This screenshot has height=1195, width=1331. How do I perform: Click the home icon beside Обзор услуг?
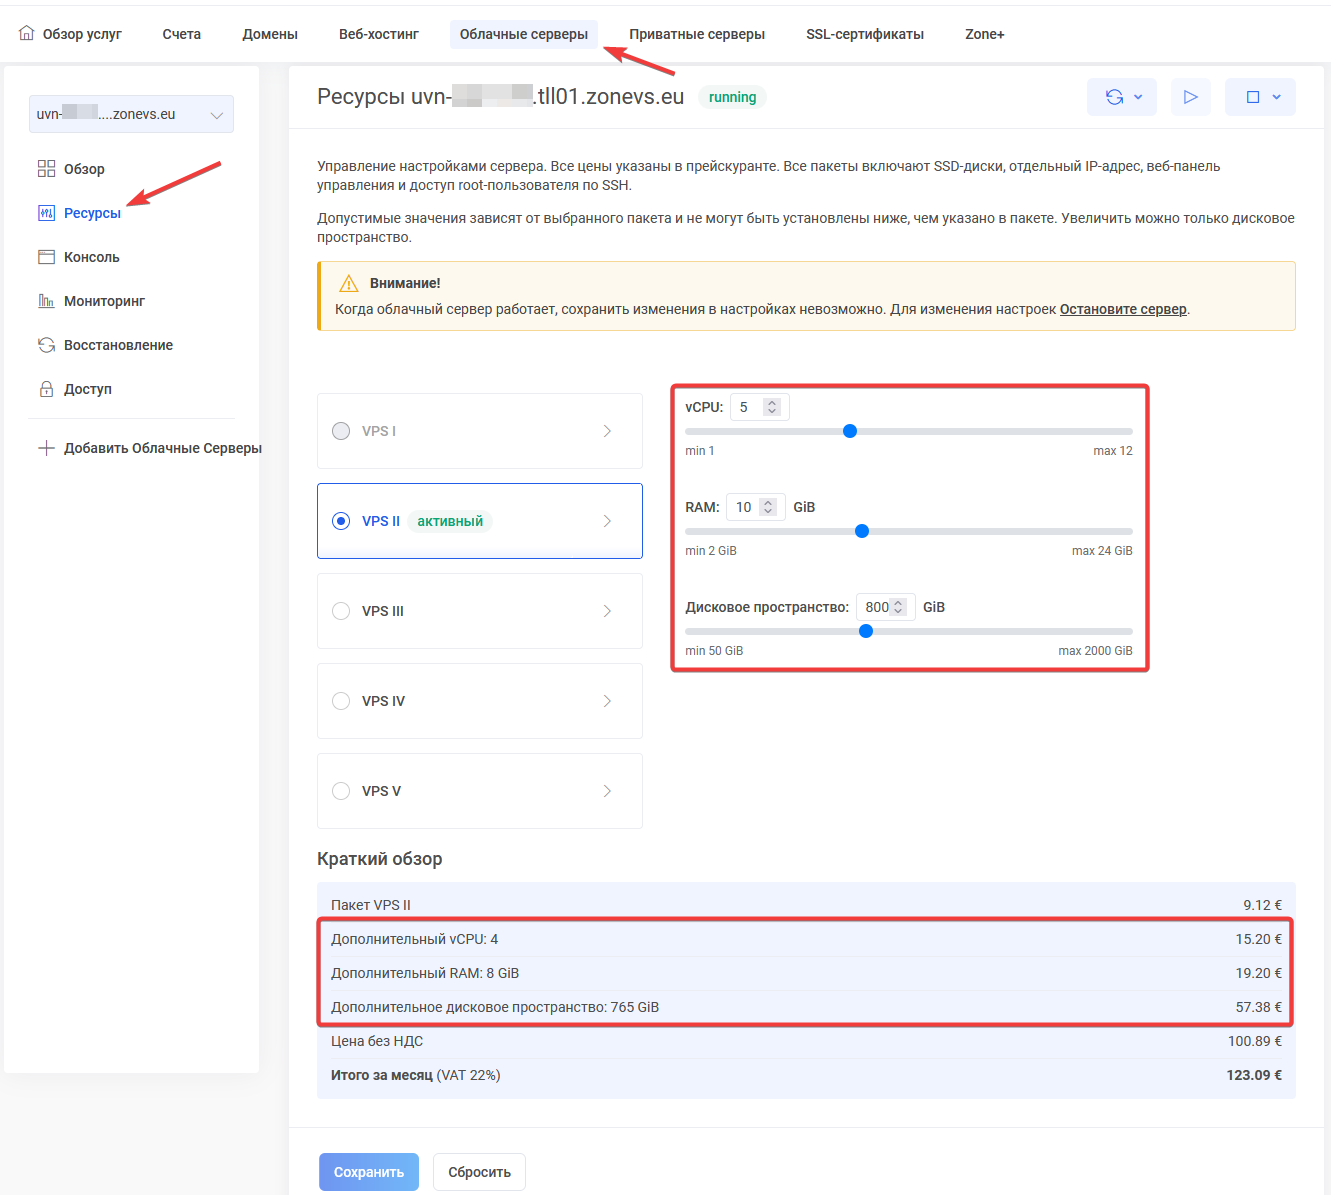(27, 33)
